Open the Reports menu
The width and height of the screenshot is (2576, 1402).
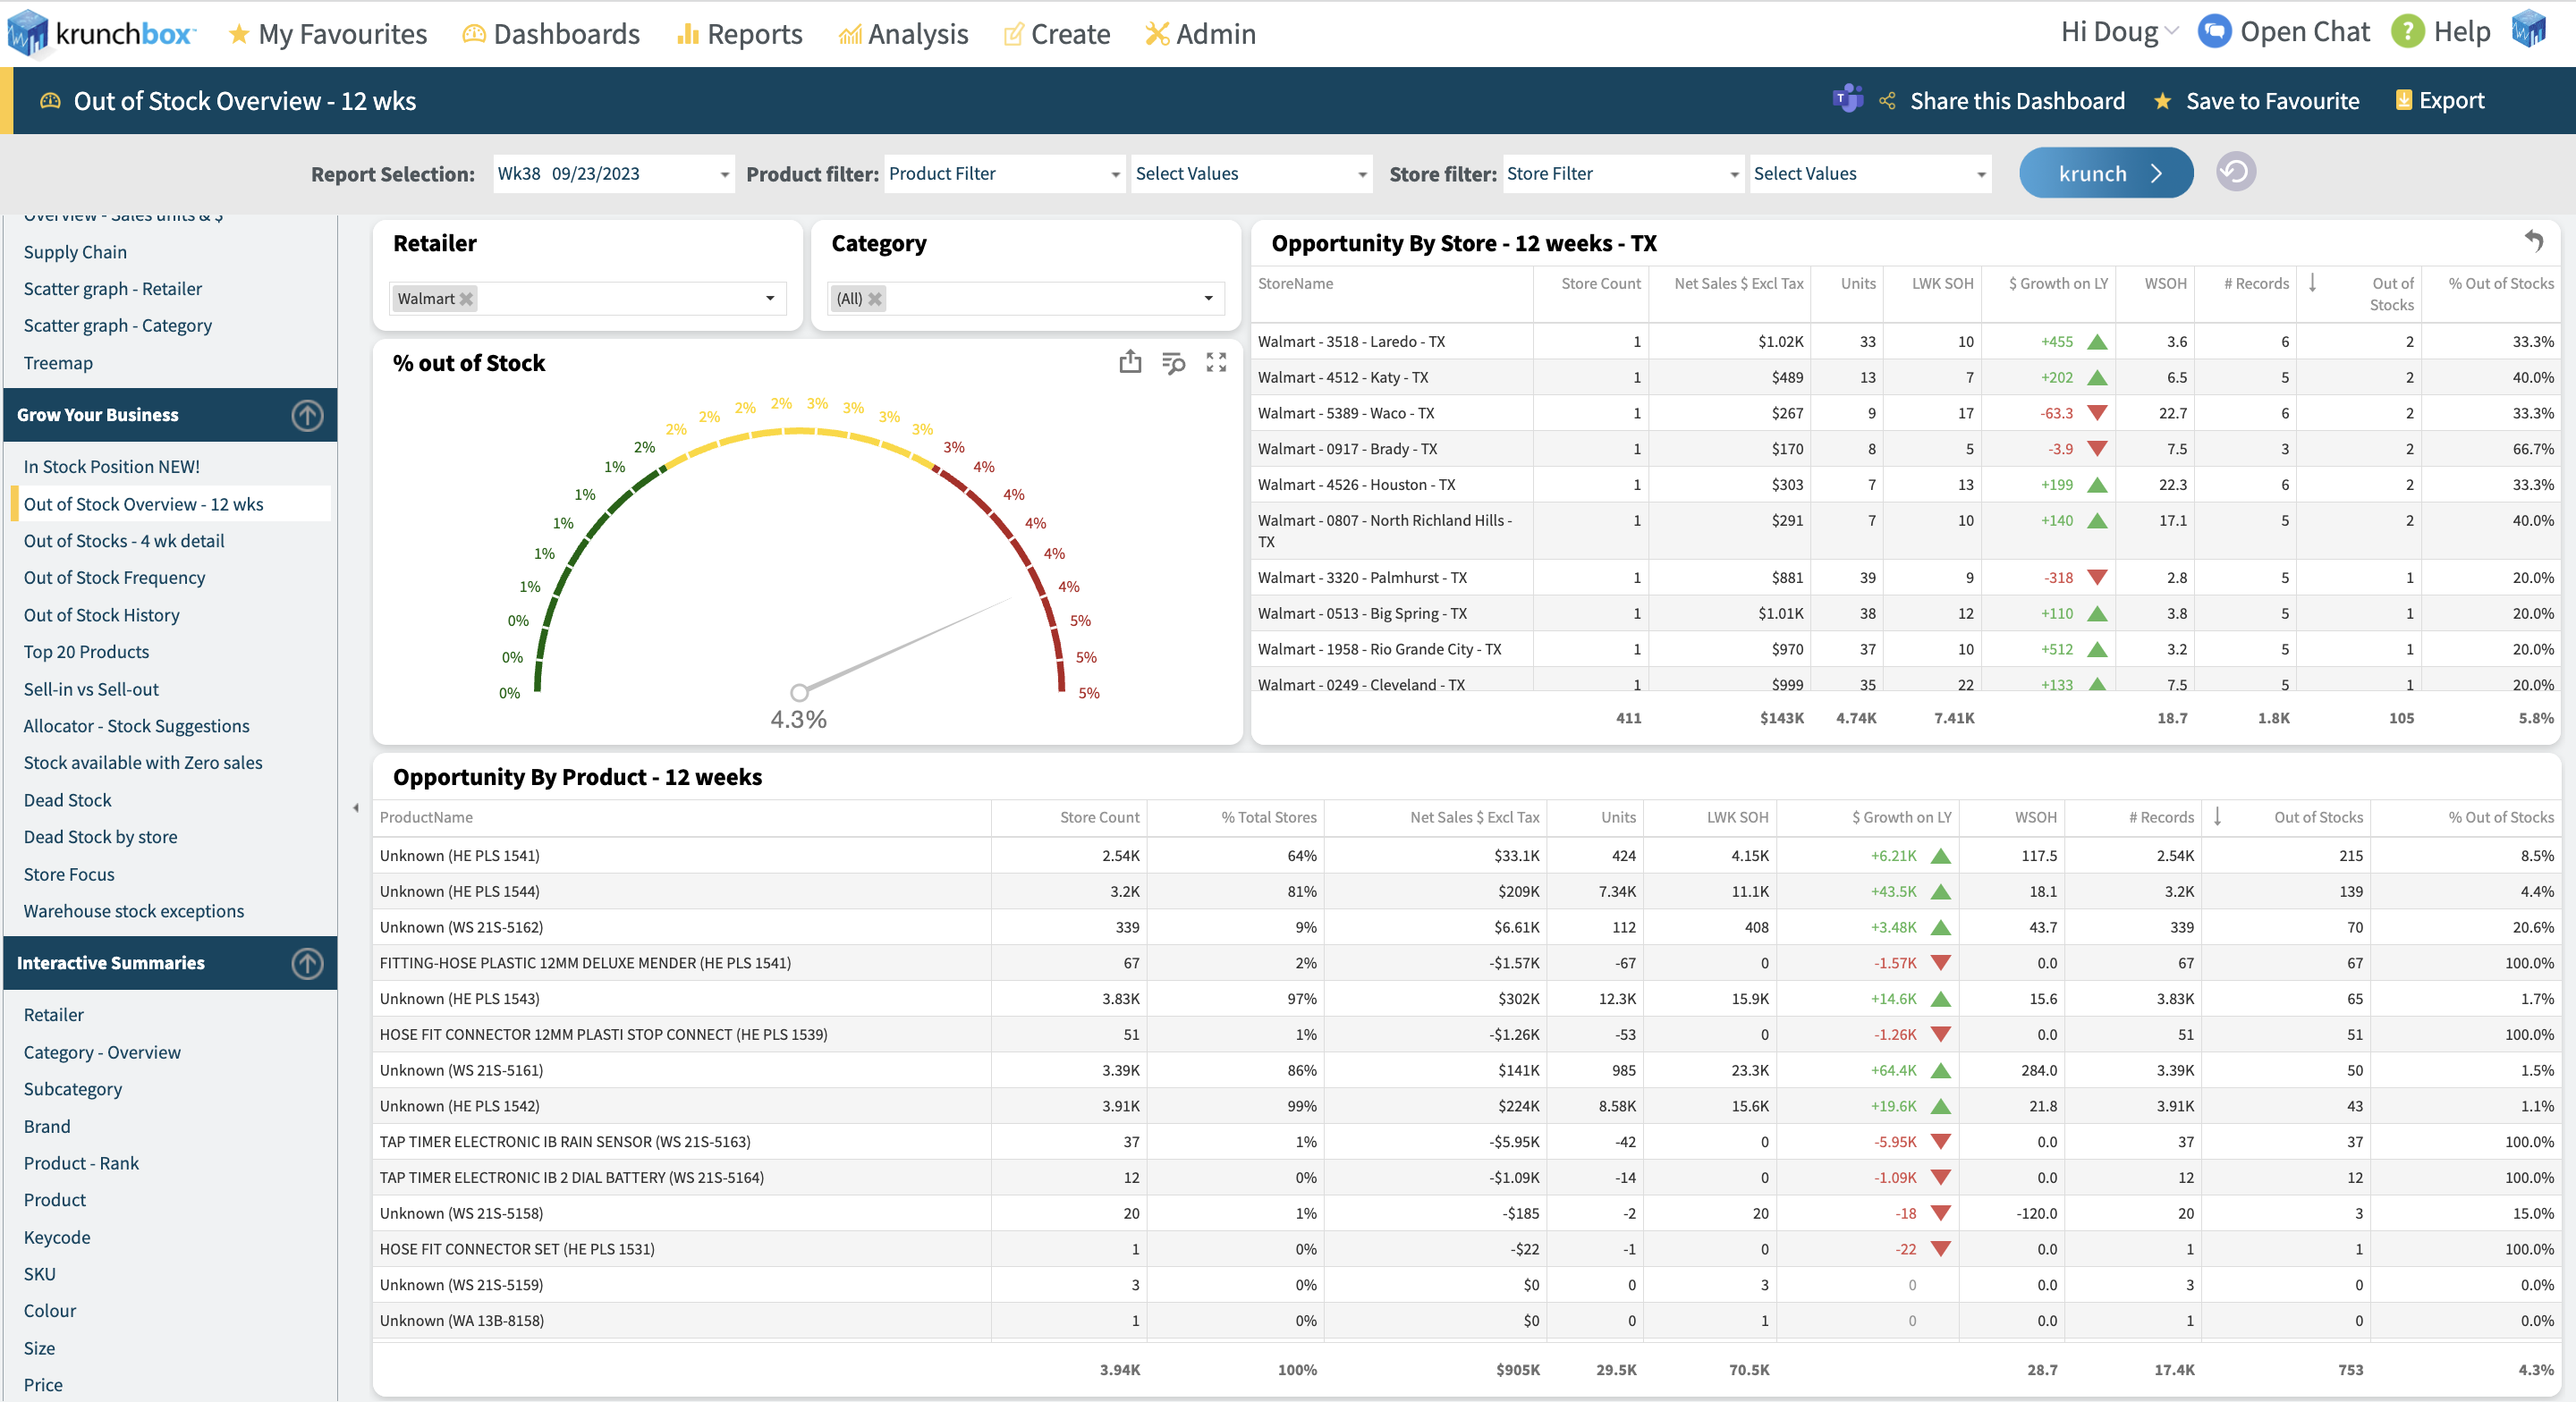point(739,34)
